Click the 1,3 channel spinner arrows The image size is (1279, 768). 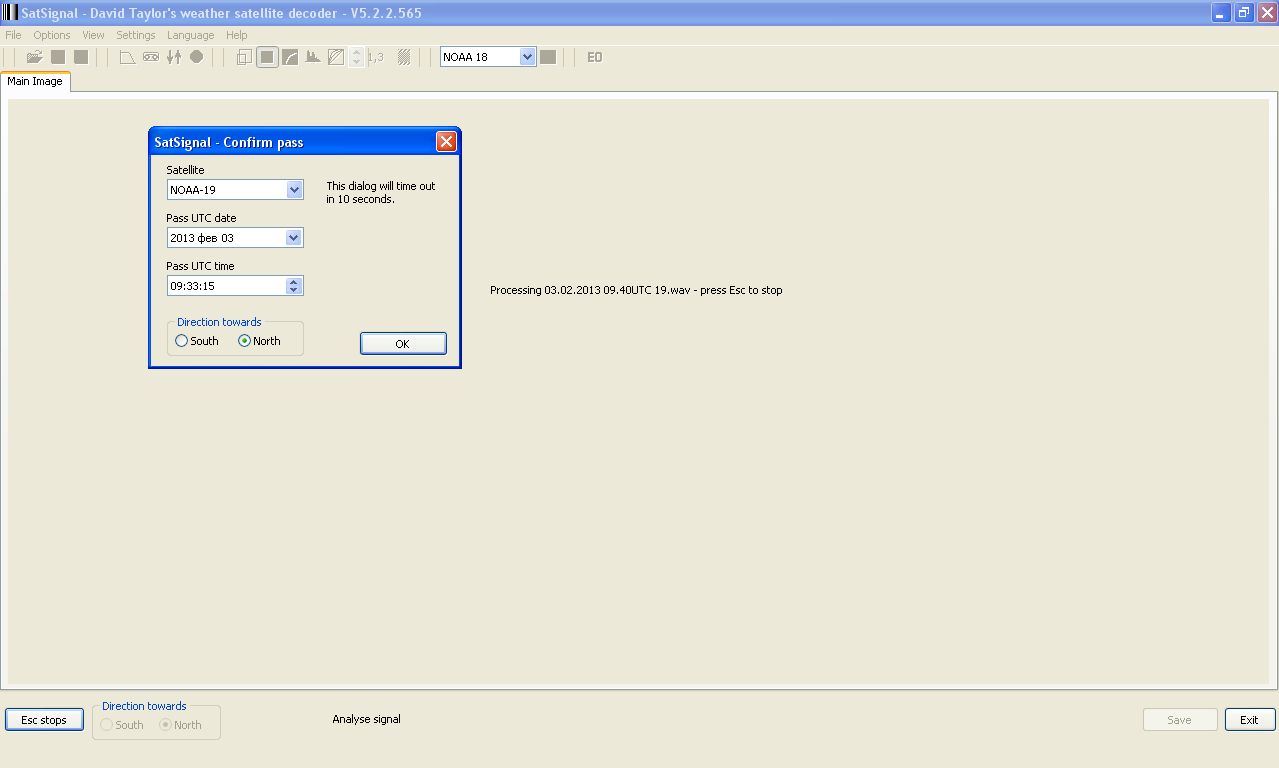coord(357,57)
